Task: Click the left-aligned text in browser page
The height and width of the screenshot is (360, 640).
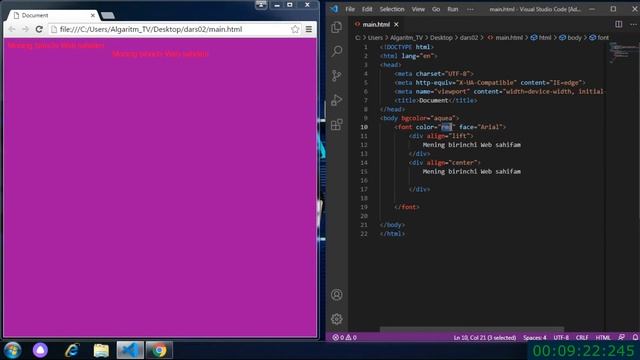Action: point(56,45)
